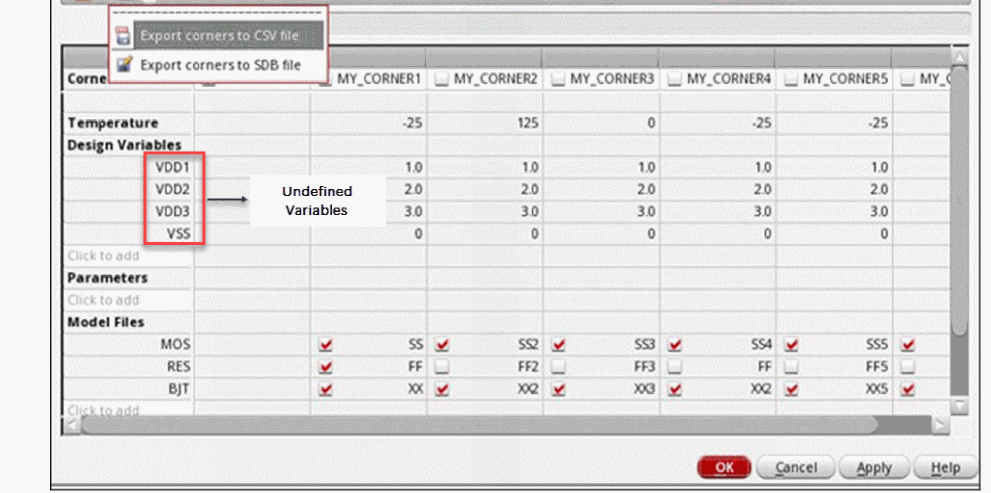Click the horizontal scrollbar left arrow

point(72,425)
